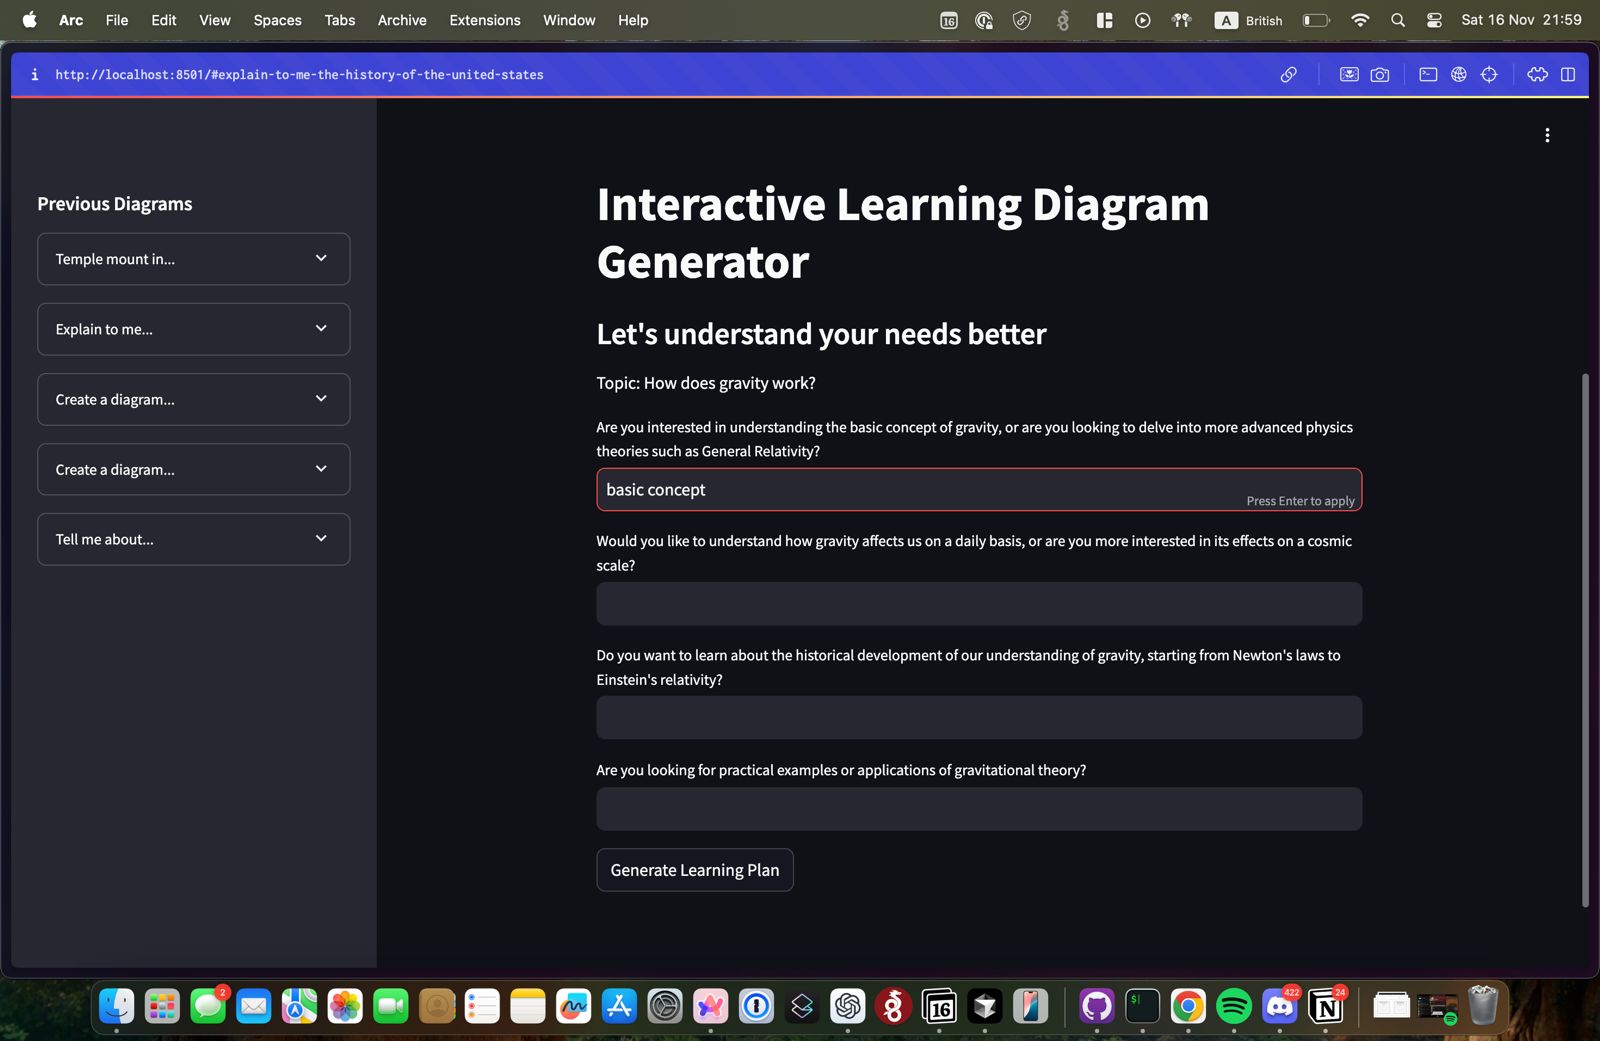This screenshot has width=1600, height=1041.
Task: Click the picture capture icon in Arc's toolbar
Action: point(1349,75)
